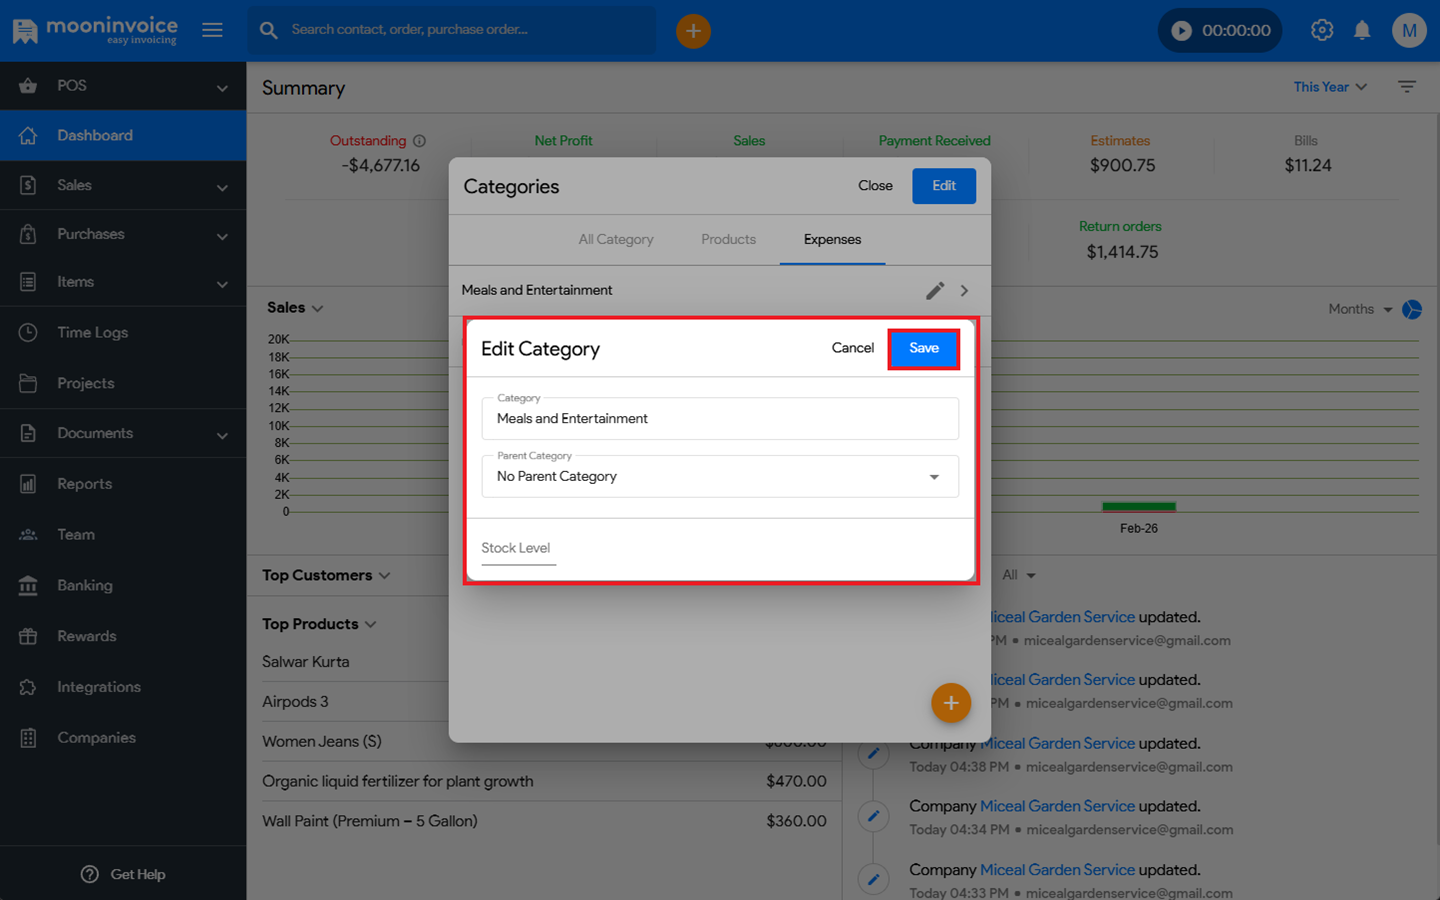Save the edited category

click(923, 349)
